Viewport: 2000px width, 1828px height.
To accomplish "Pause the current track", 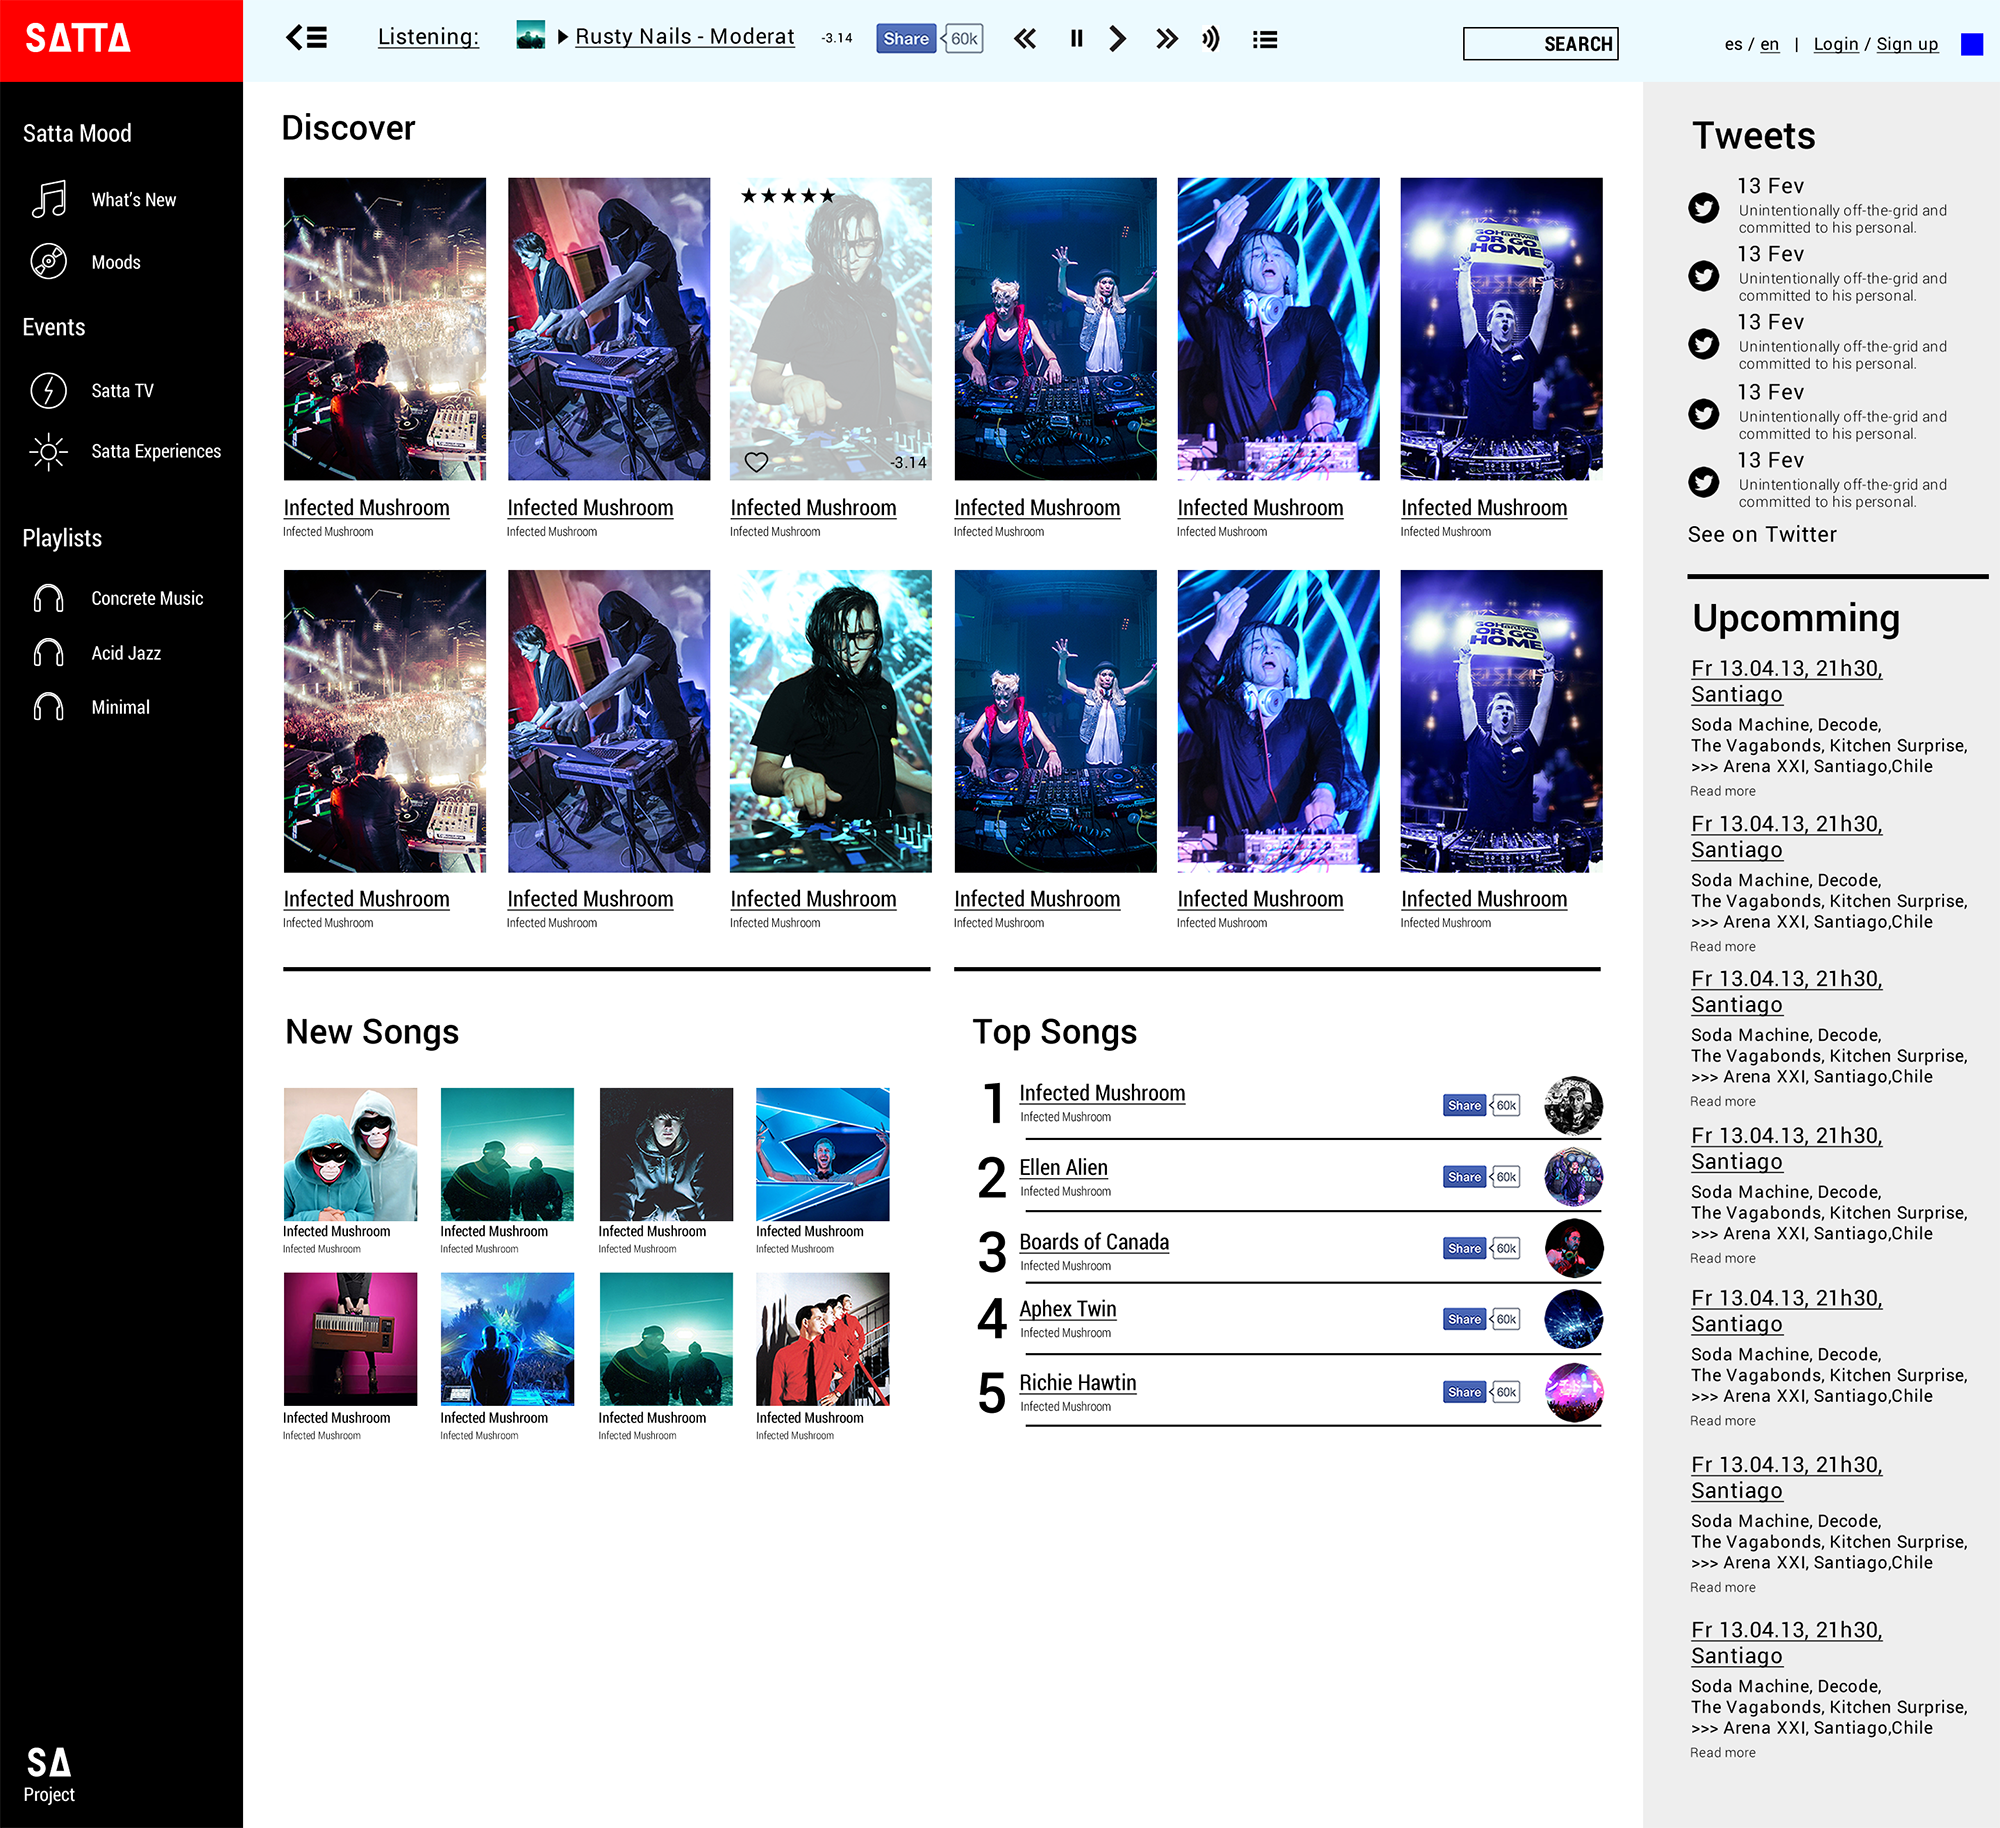I will click(1076, 39).
